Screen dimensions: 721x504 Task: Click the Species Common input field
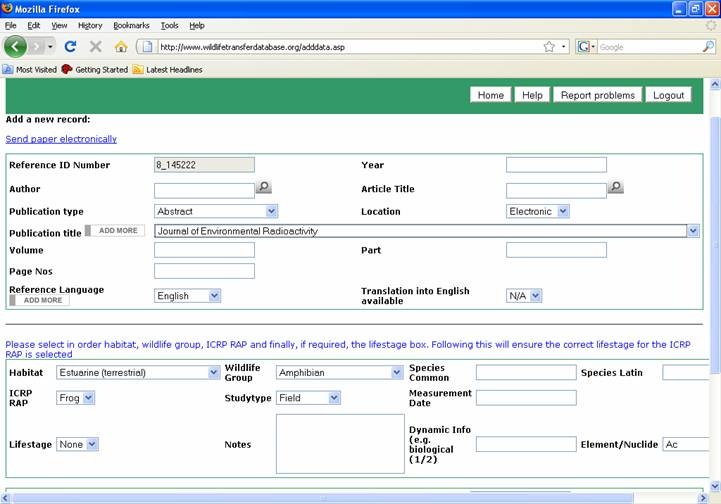point(526,372)
